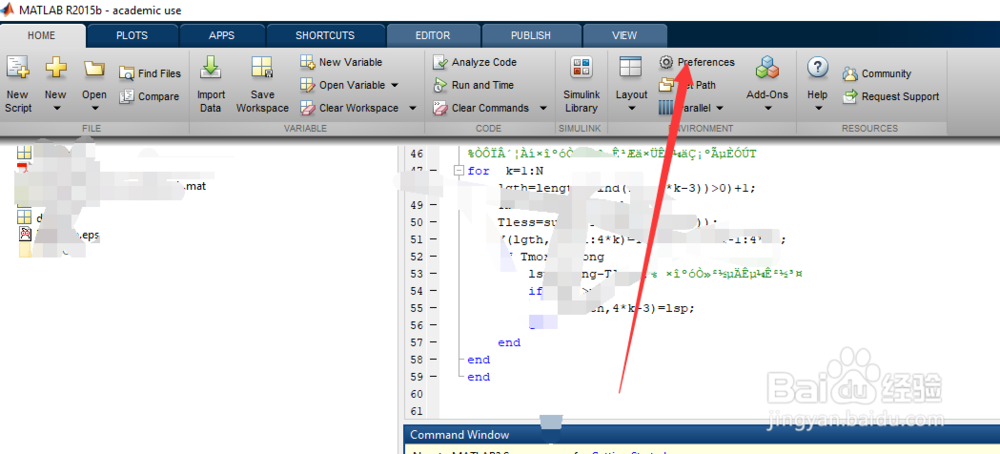Run Analyze Code
This screenshot has height=454, width=1000.
[475, 62]
